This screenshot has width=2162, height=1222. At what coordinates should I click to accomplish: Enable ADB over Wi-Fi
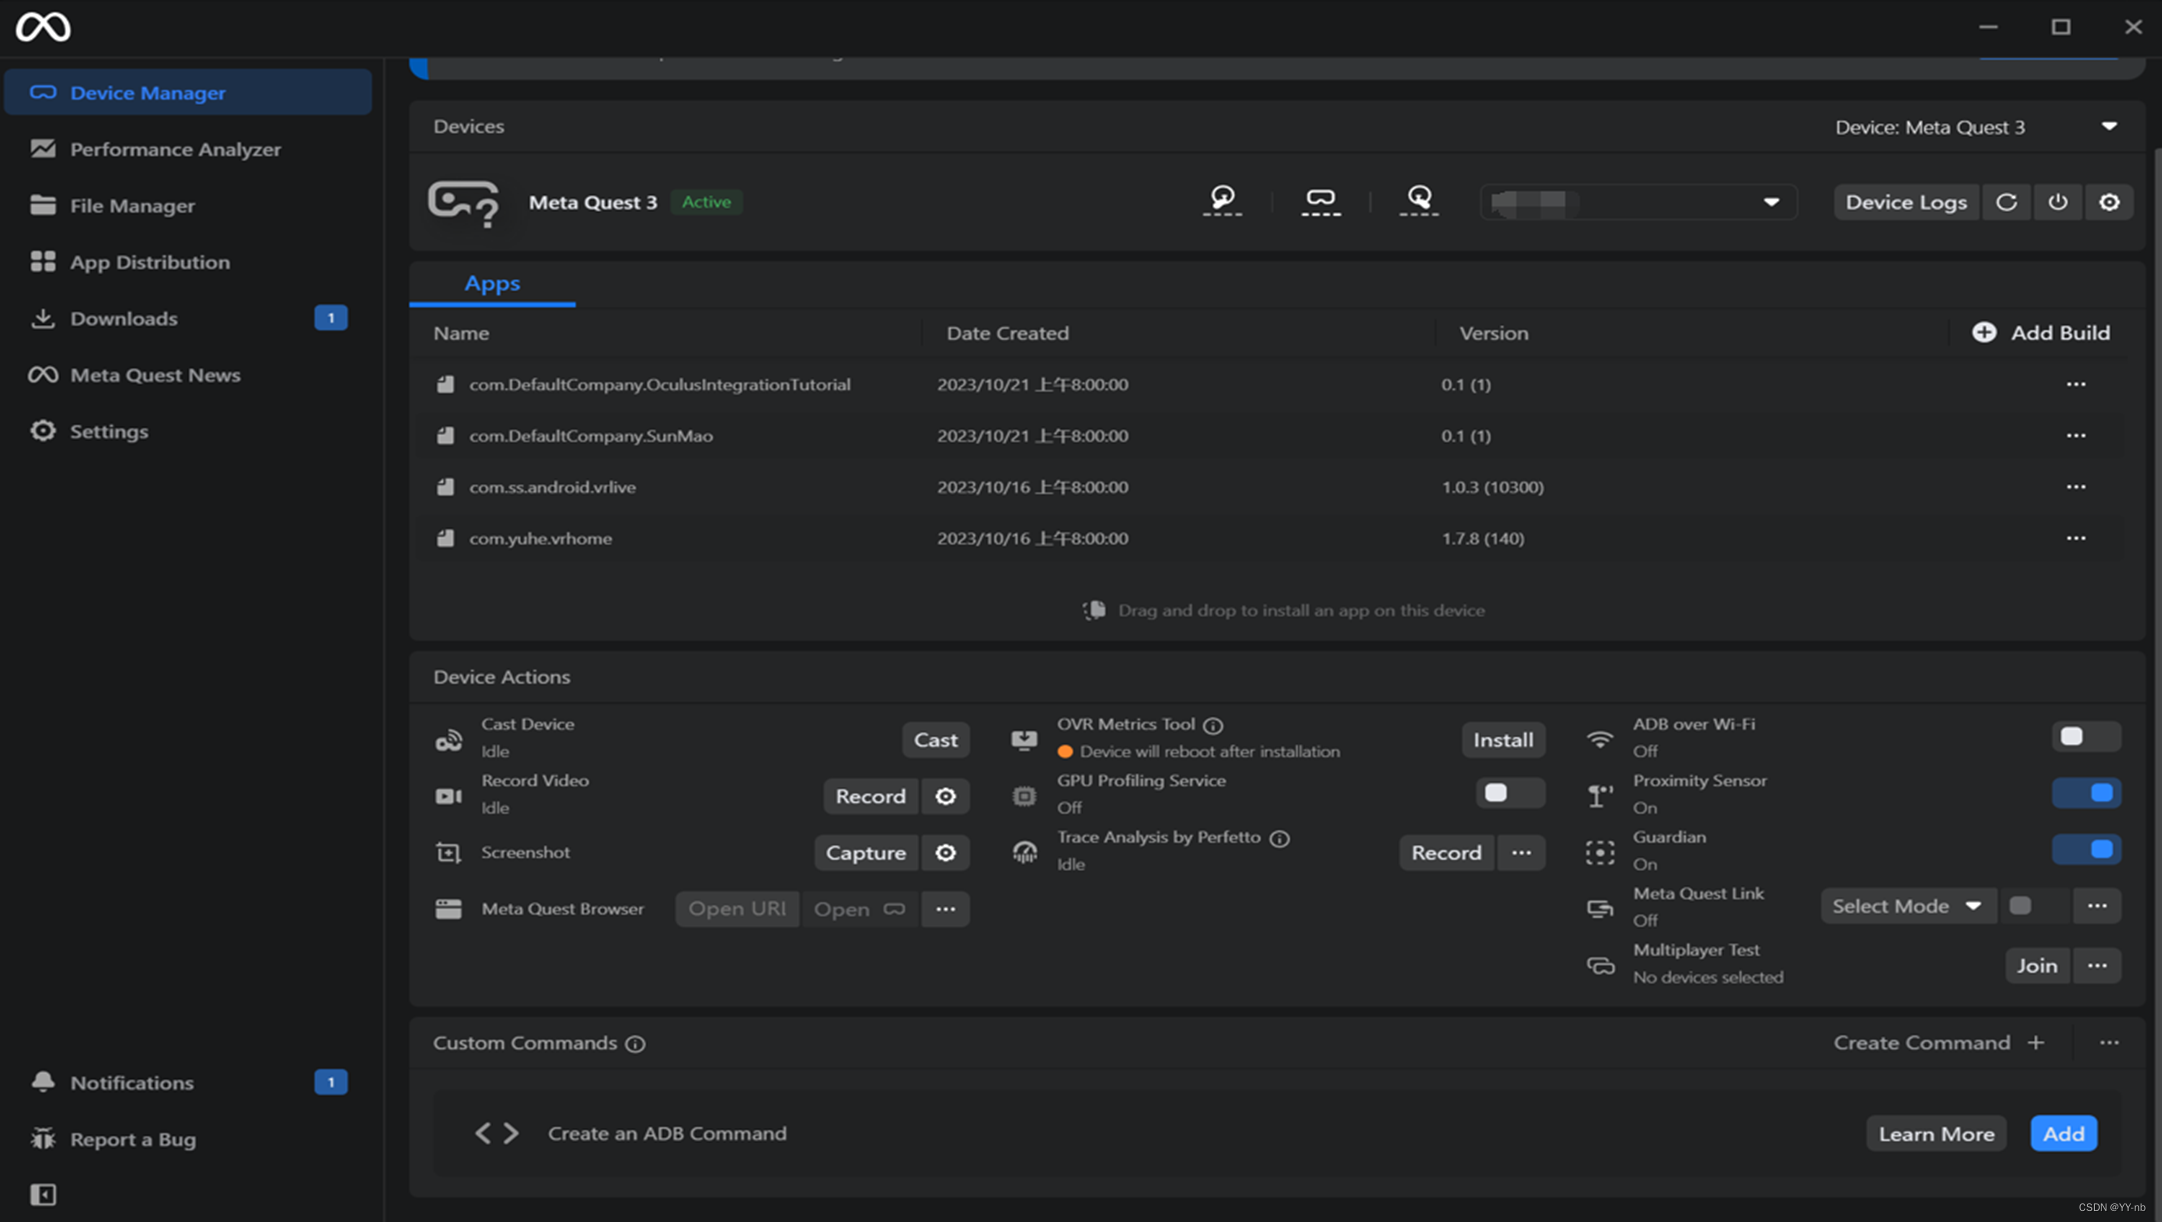pyautogui.click(x=2086, y=736)
